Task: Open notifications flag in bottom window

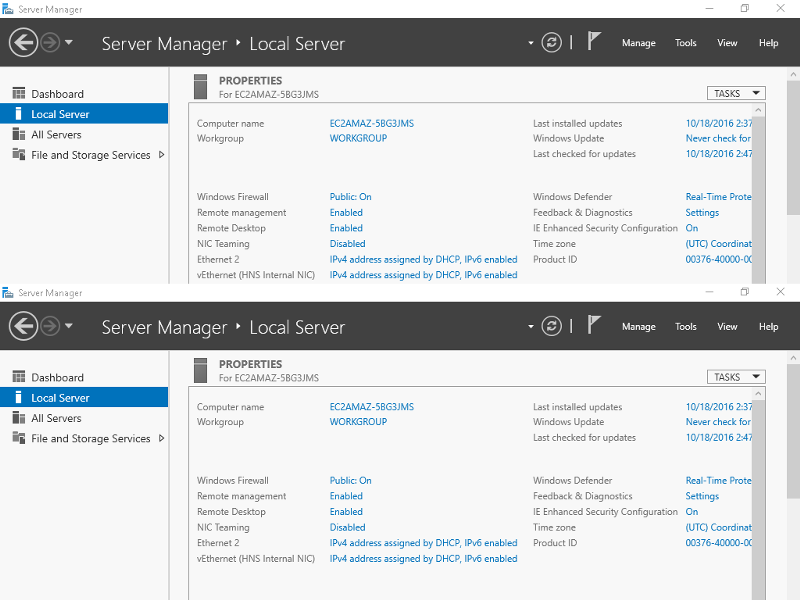Action: pyautogui.click(x=593, y=325)
